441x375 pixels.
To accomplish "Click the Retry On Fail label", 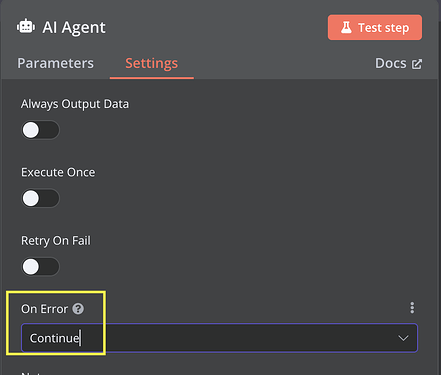I will point(56,241).
